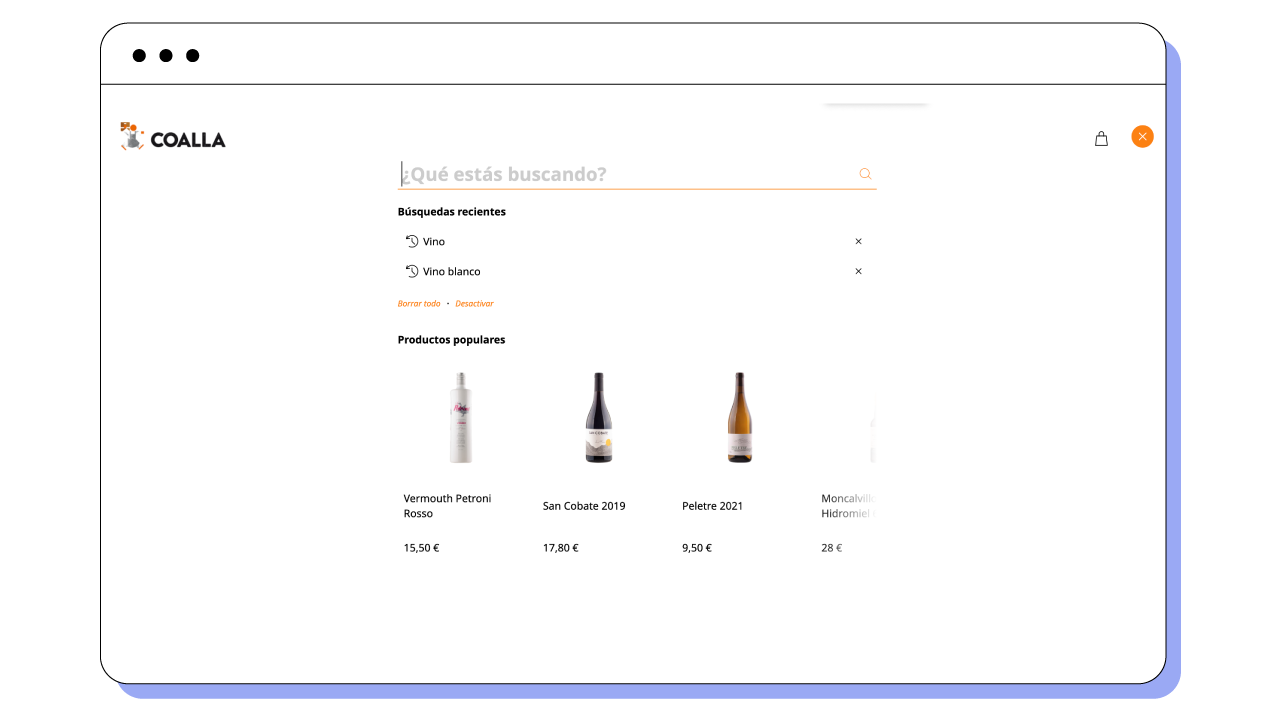The width and height of the screenshot is (1280, 720).
Task: Click the Coalla logo
Action: 173,137
